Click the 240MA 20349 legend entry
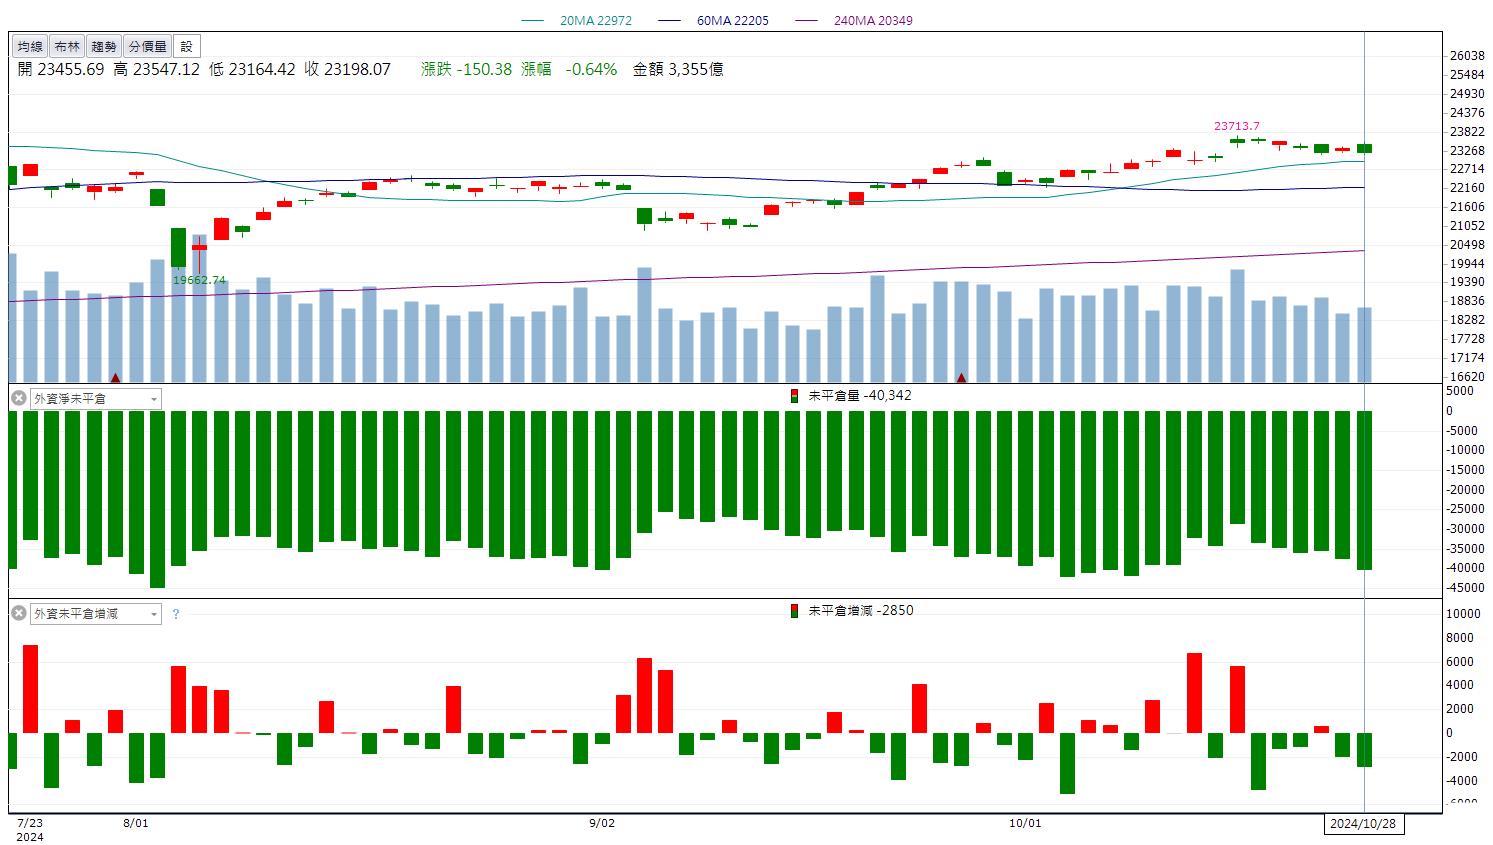1493x845 pixels. pyautogui.click(x=854, y=20)
